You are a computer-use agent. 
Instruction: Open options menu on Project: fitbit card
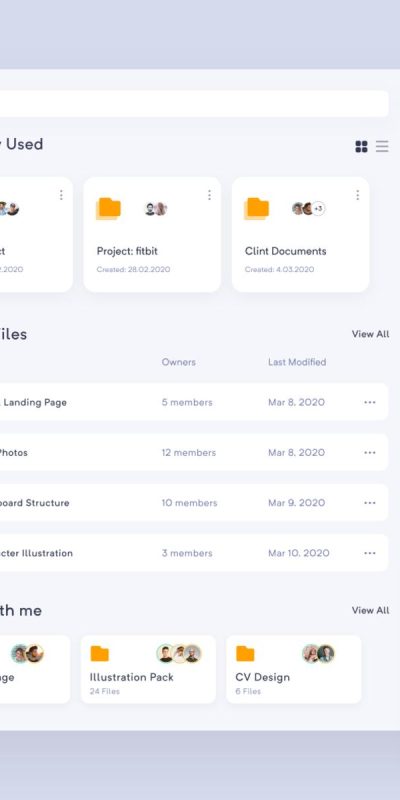point(209,195)
